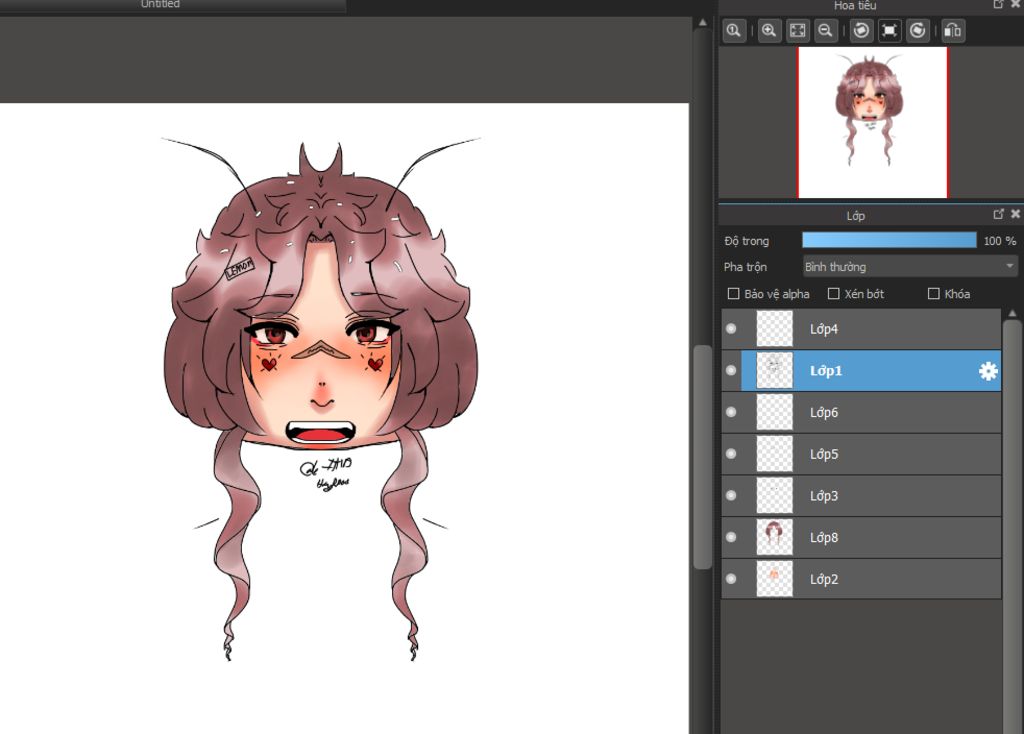Adjust the Độ trong opacity slider

[889, 240]
